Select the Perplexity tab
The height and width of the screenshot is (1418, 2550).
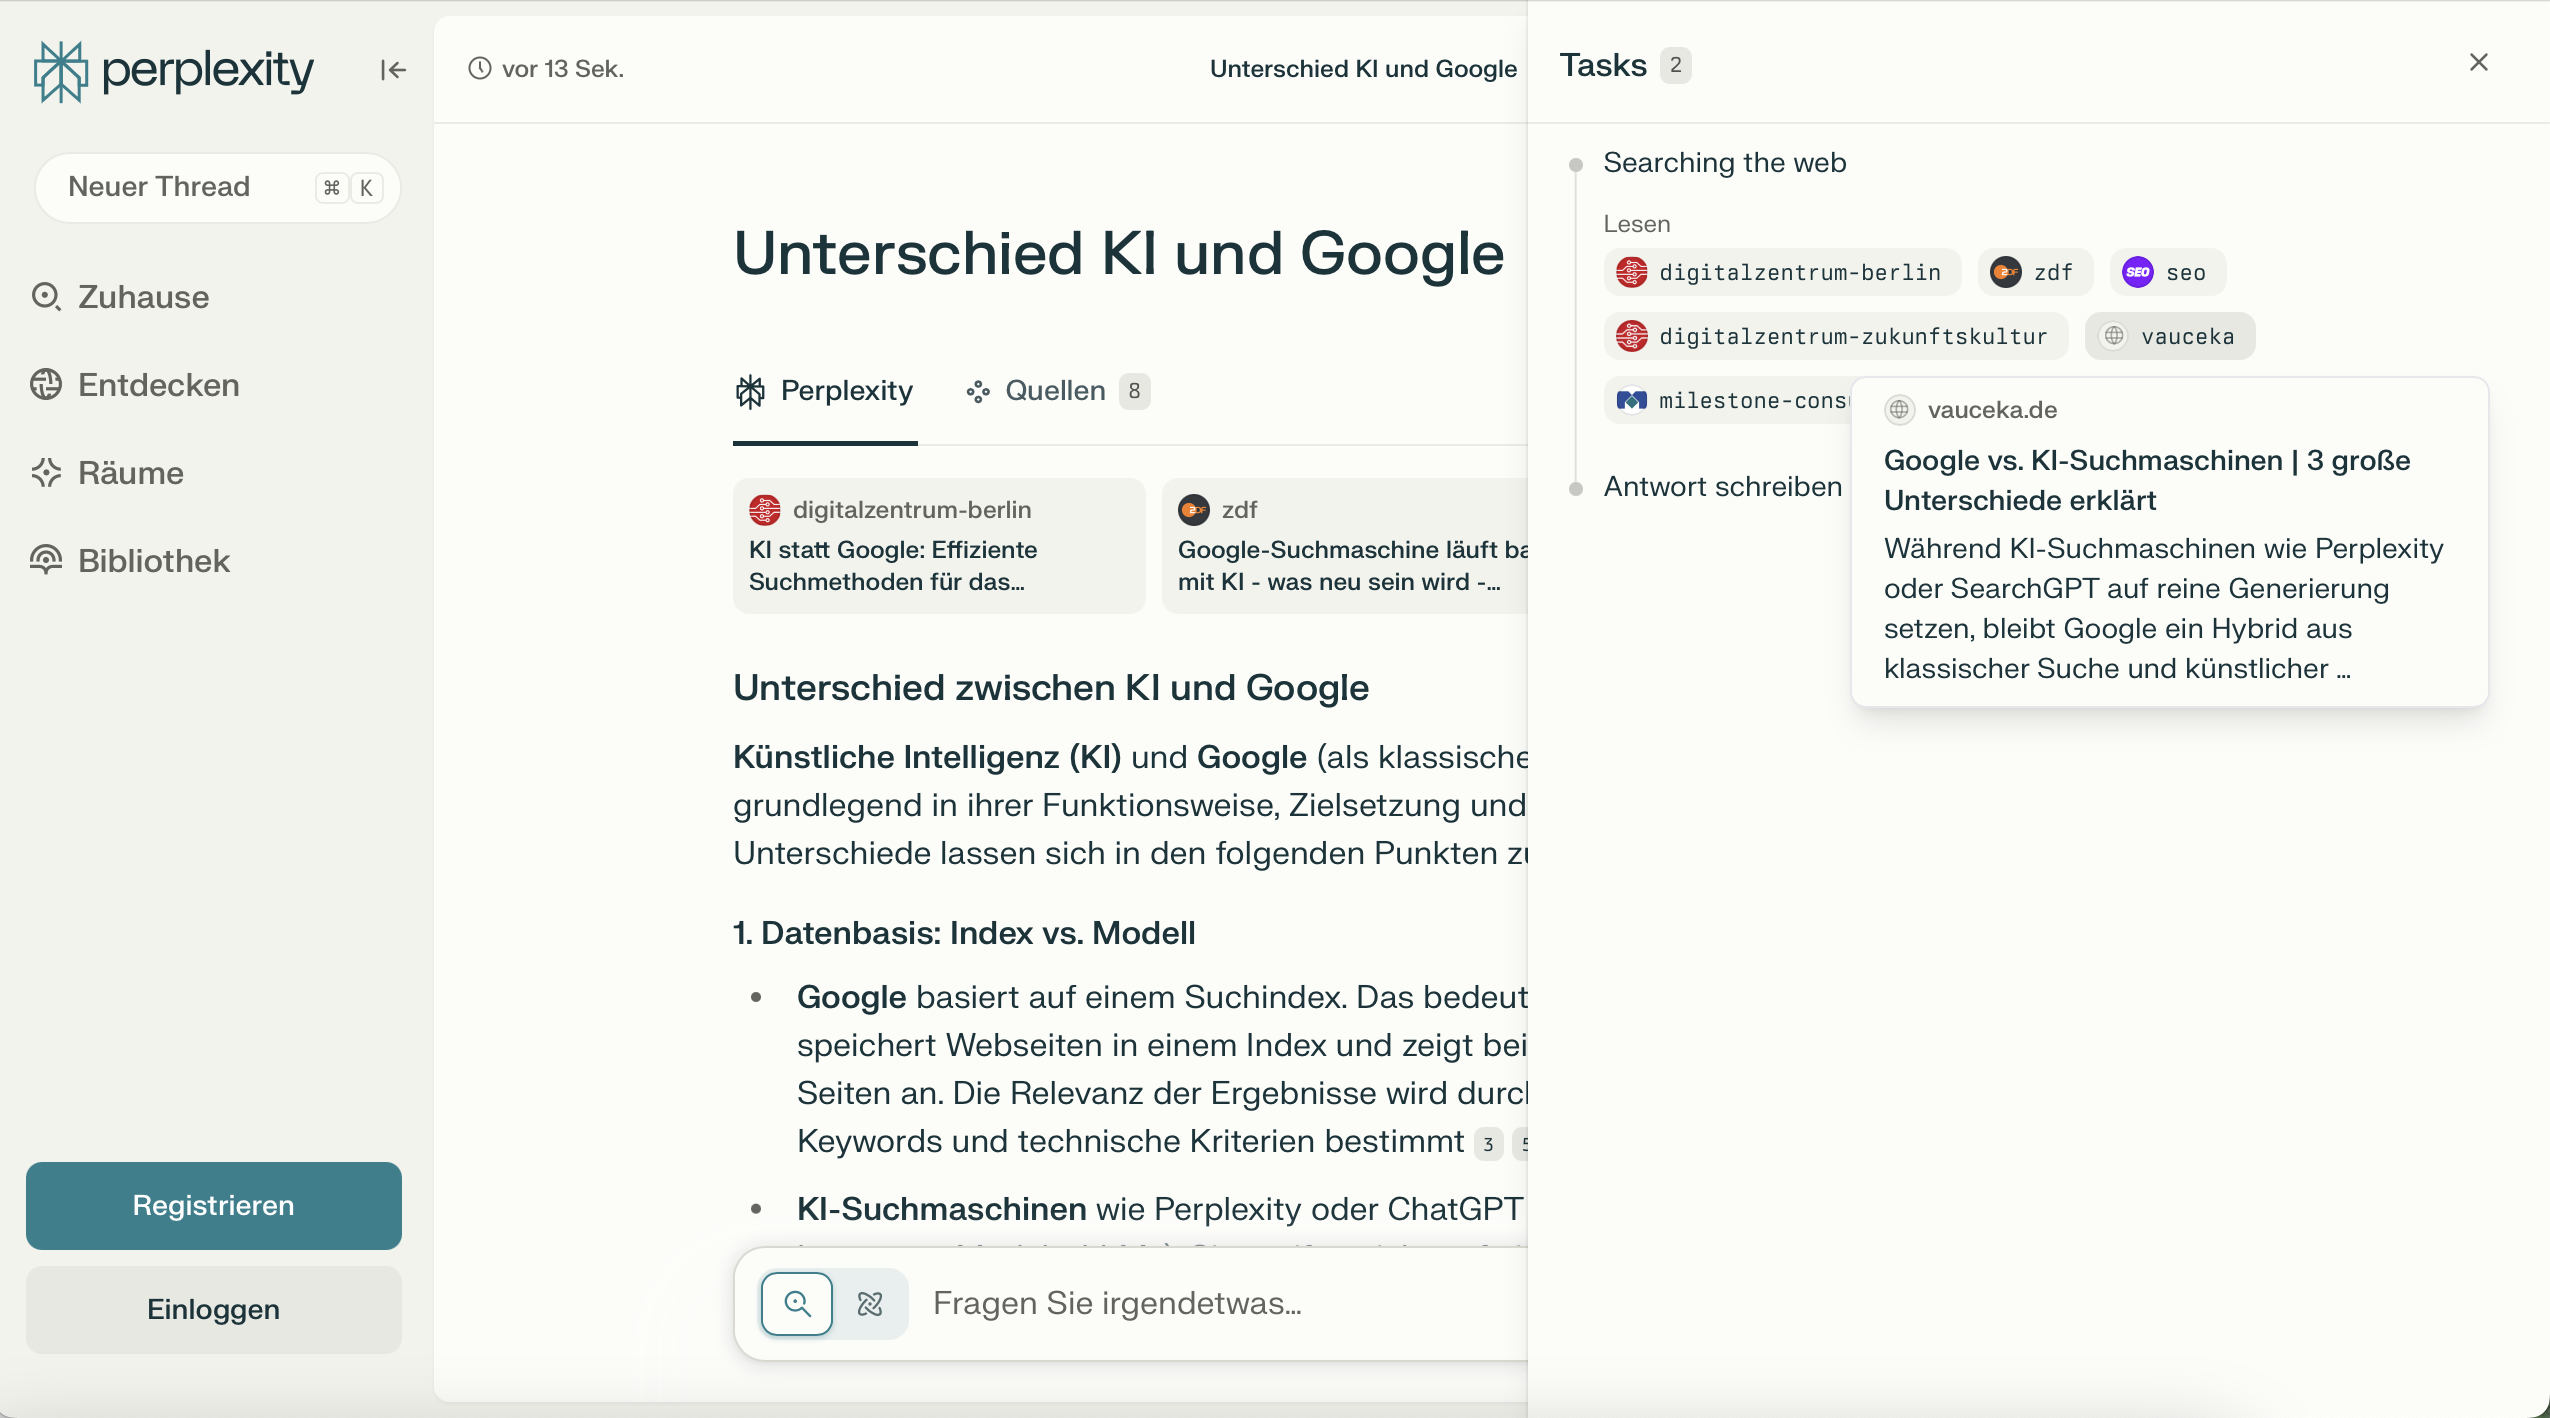(x=825, y=391)
